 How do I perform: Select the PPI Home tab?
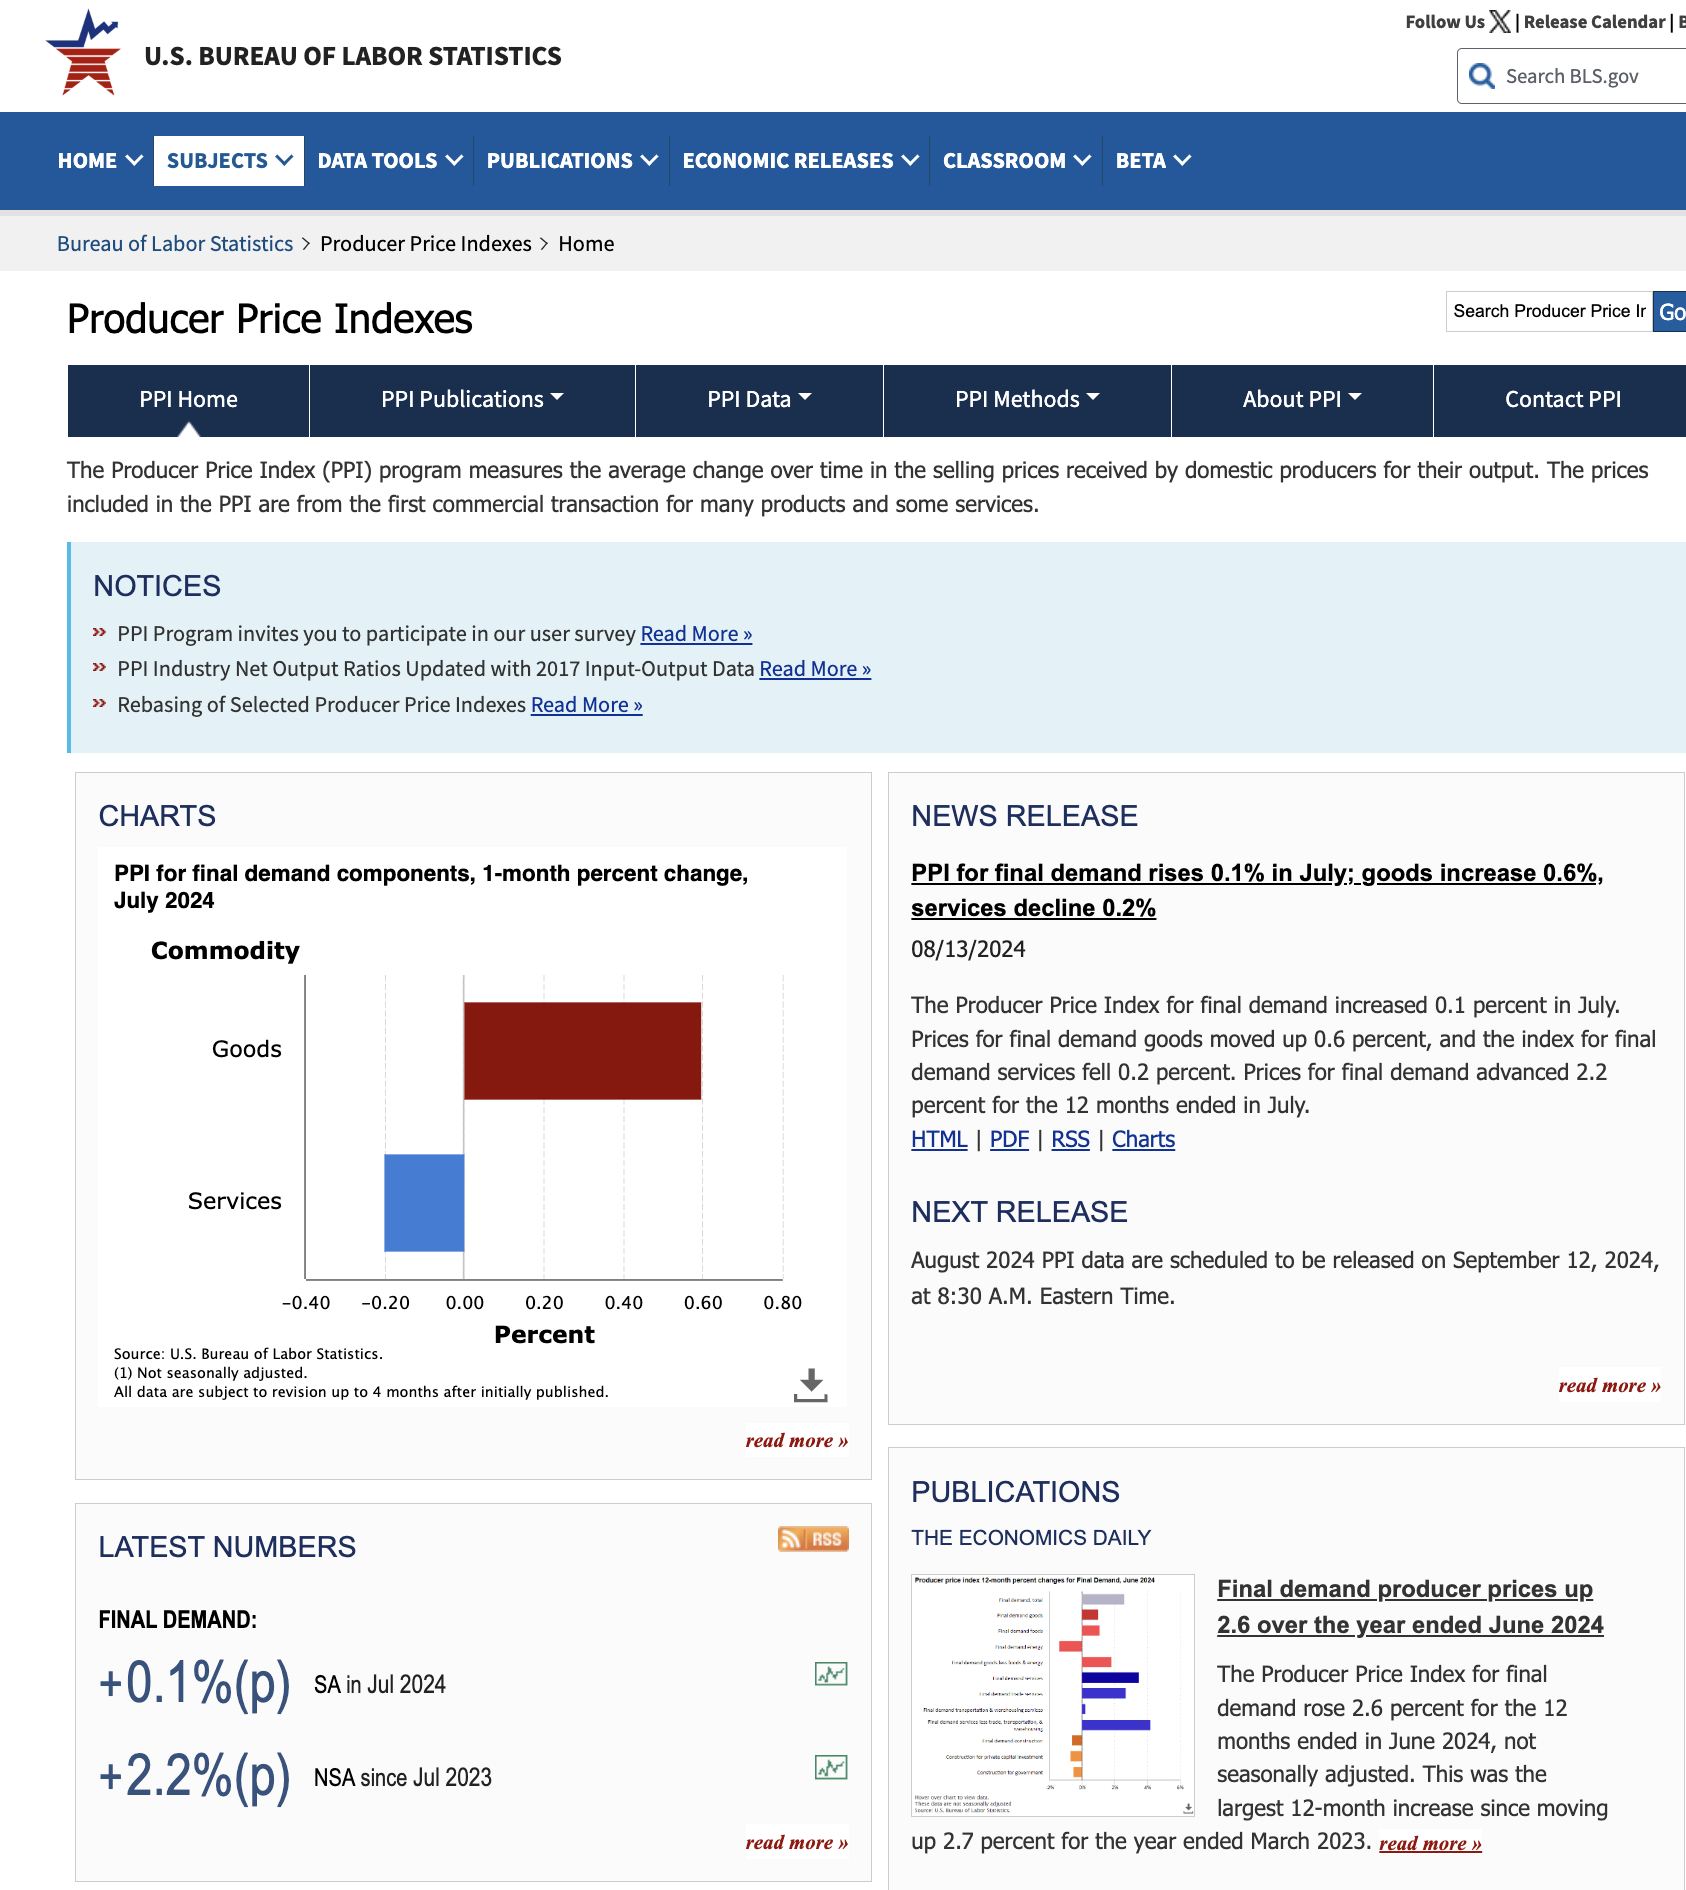(x=189, y=400)
